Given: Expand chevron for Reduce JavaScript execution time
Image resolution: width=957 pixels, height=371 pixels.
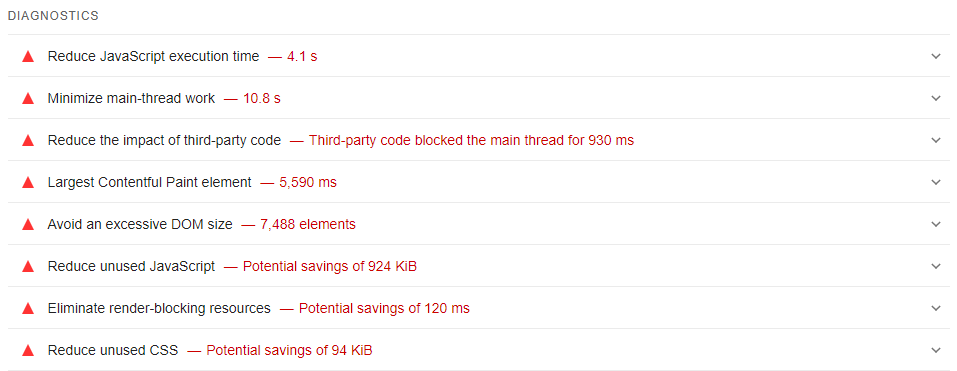Looking at the screenshot, I should (936, 56).
